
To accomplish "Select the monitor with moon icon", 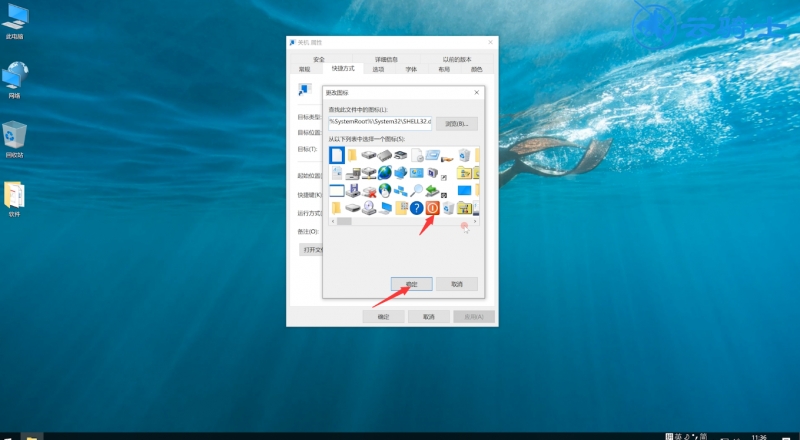I will (433, 173).
